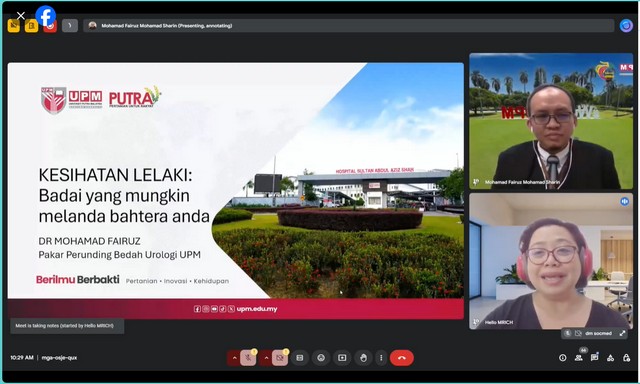This screenshot has height=384, width=640.
Task: Select the Hello MRCH video tile
Action: 551,261
